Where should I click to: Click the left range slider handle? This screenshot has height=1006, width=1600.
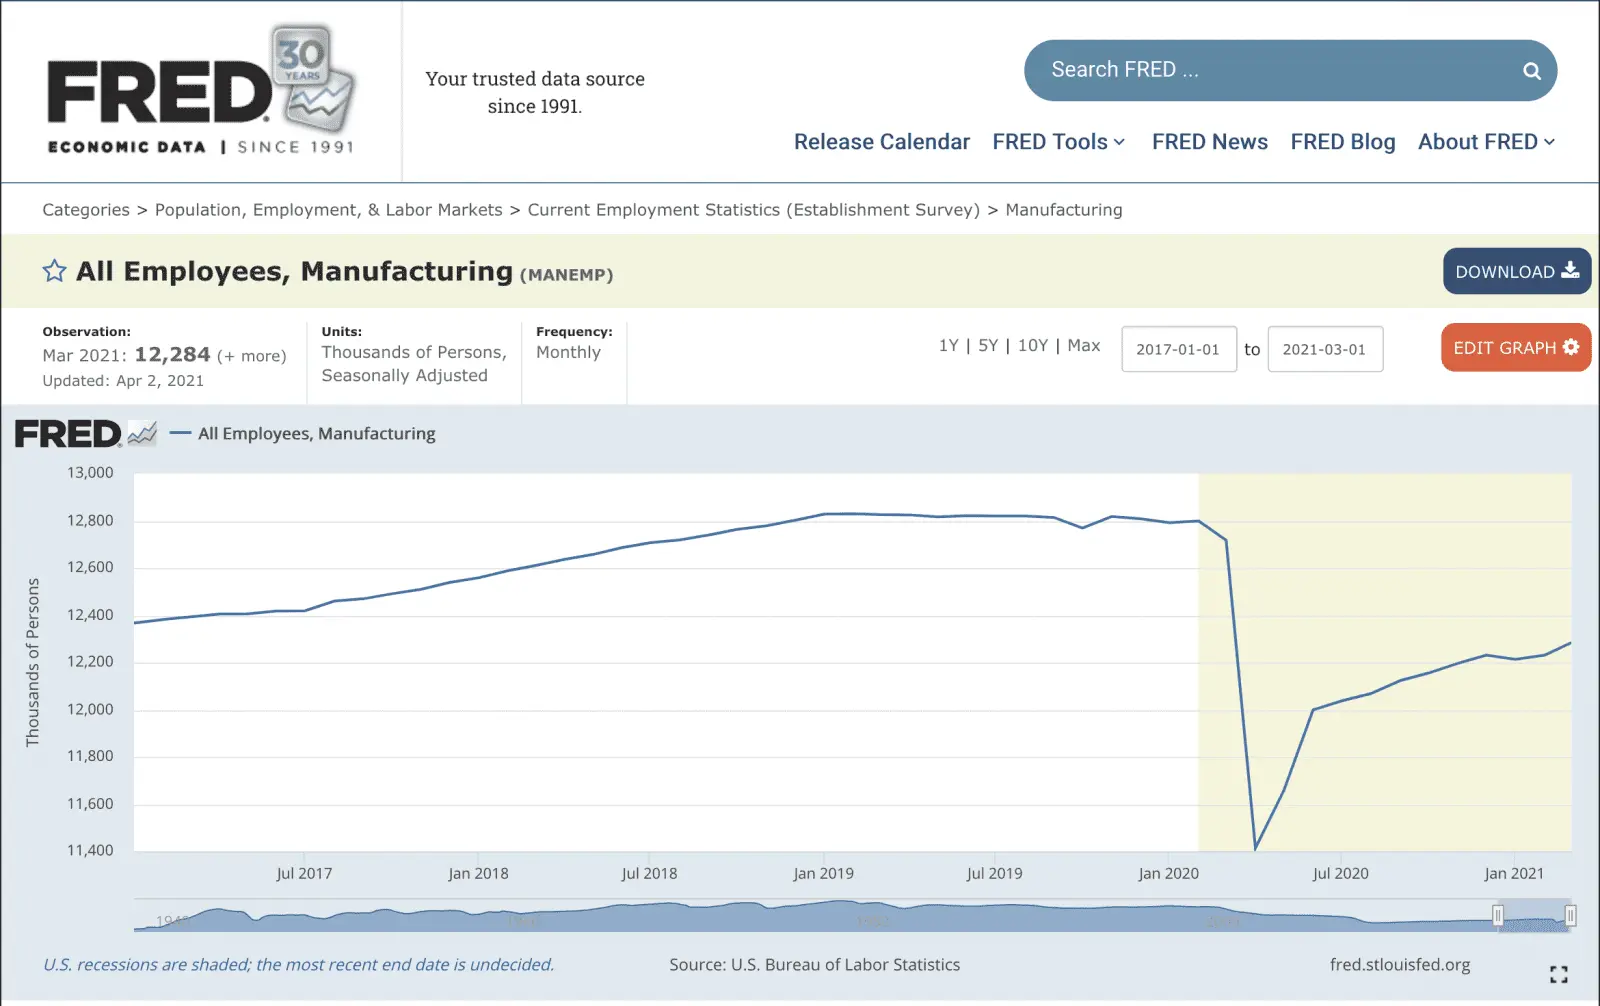coord(1497,916)
